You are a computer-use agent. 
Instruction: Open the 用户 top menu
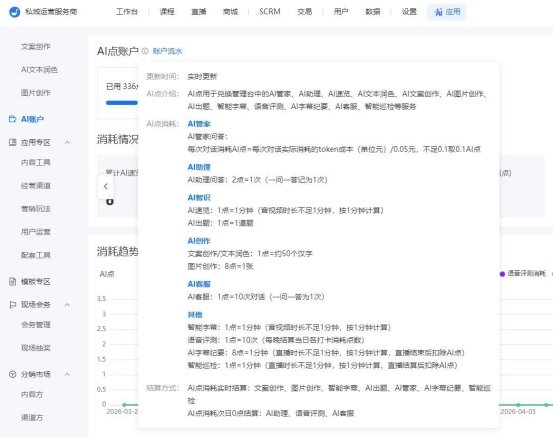point(341,12)
